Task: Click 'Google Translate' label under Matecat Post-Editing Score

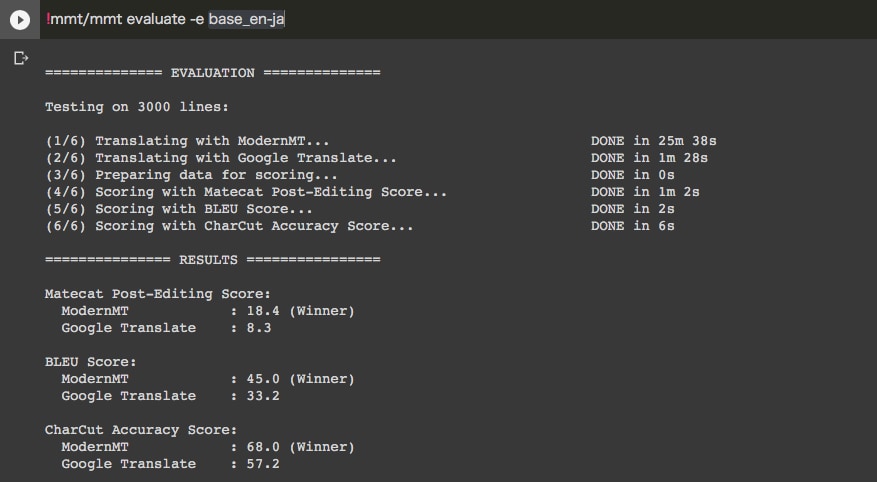Action: coord(129,328)
